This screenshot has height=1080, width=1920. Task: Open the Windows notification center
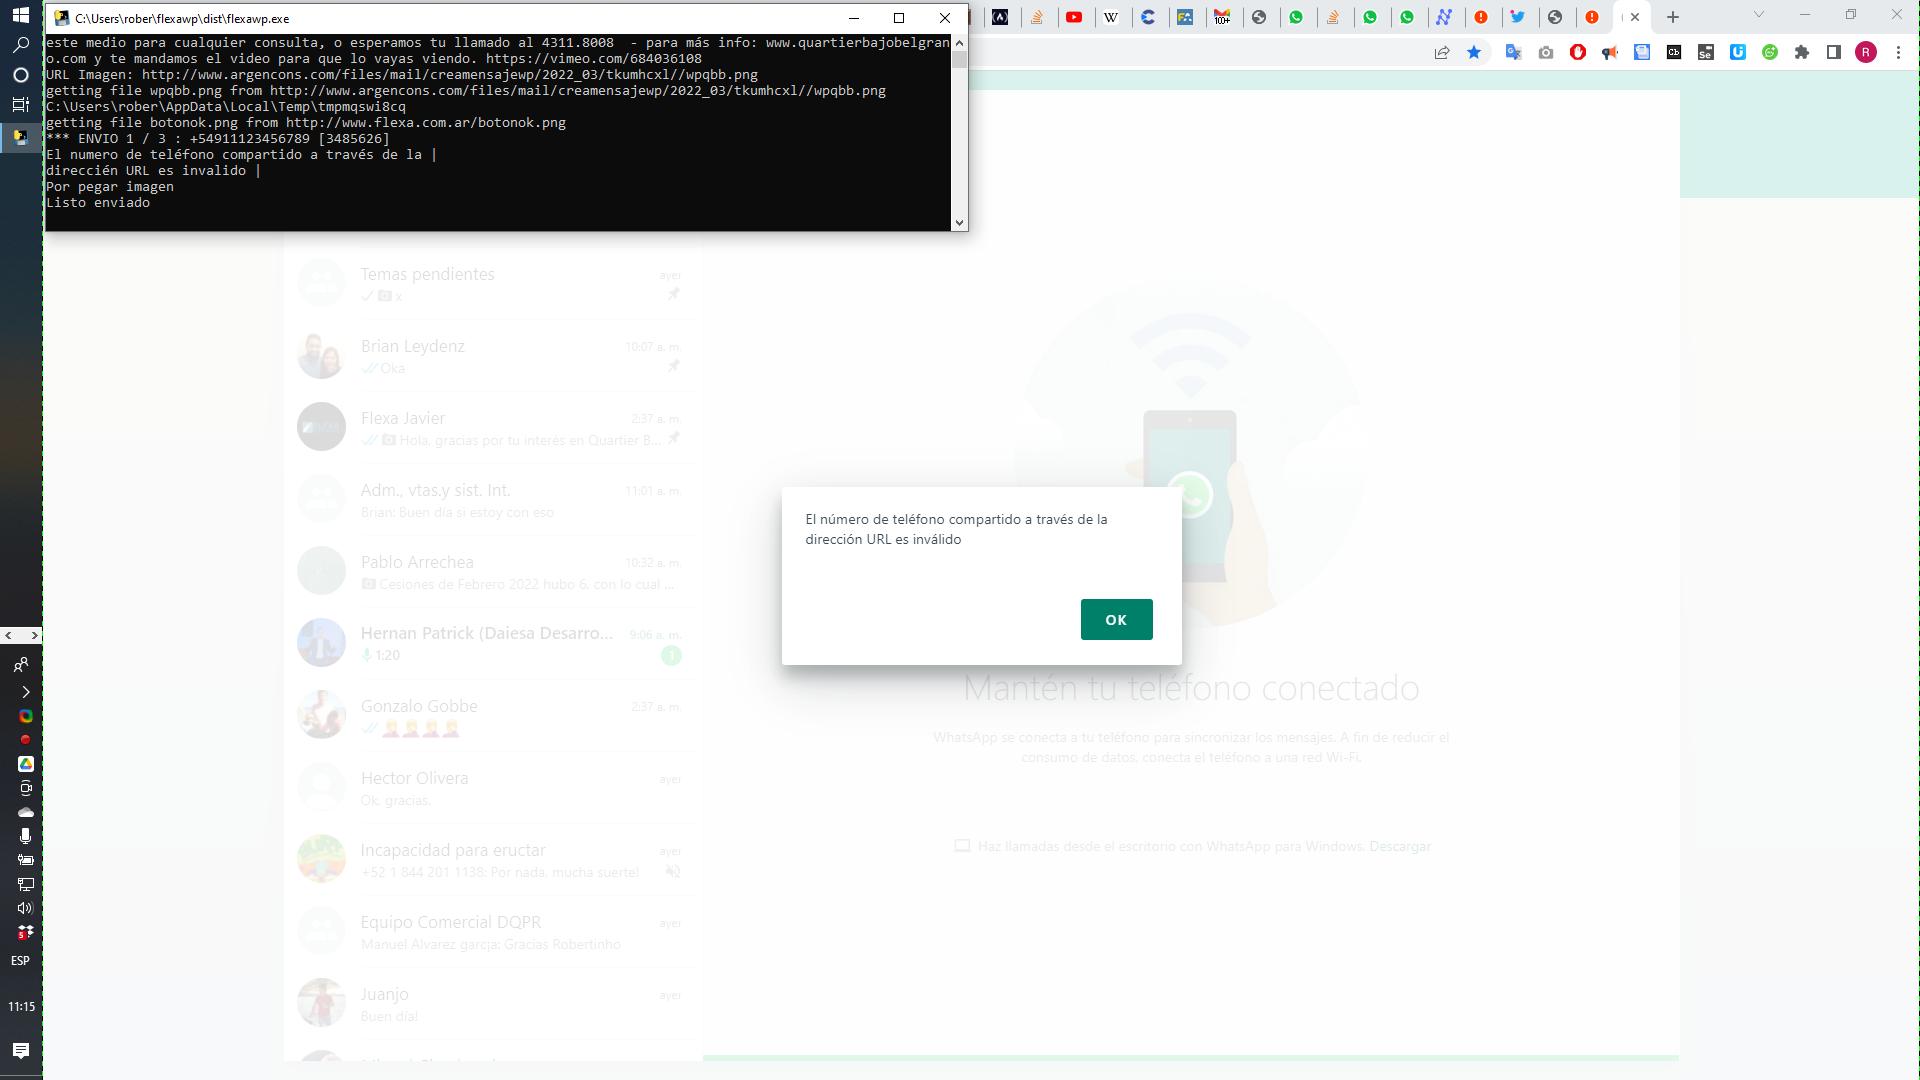(x=20, y=1050)
